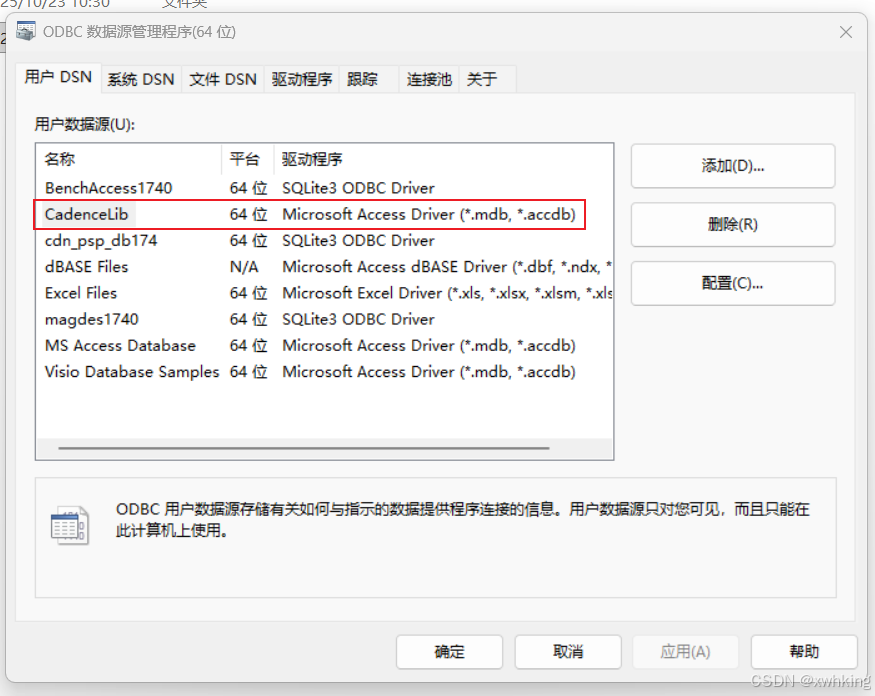This screenshot has height=696, width=875.
Task: Click the Microsoft Excel Driver cell
Action: click(x=447, y=293)
